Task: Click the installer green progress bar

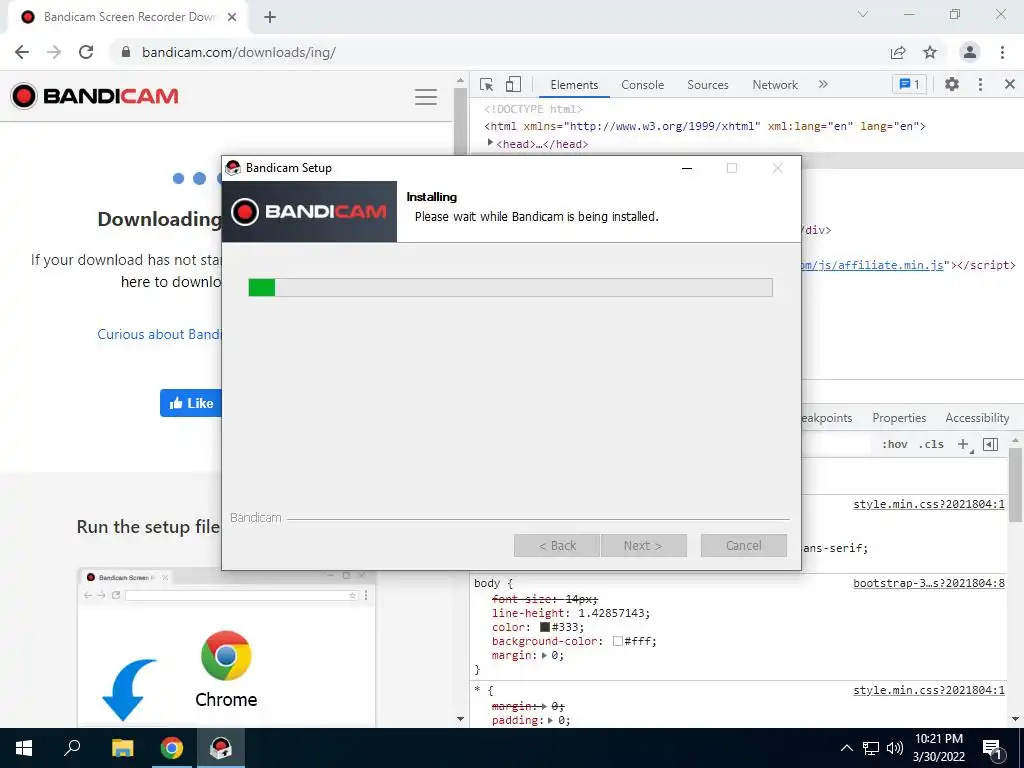Action: 510,287
